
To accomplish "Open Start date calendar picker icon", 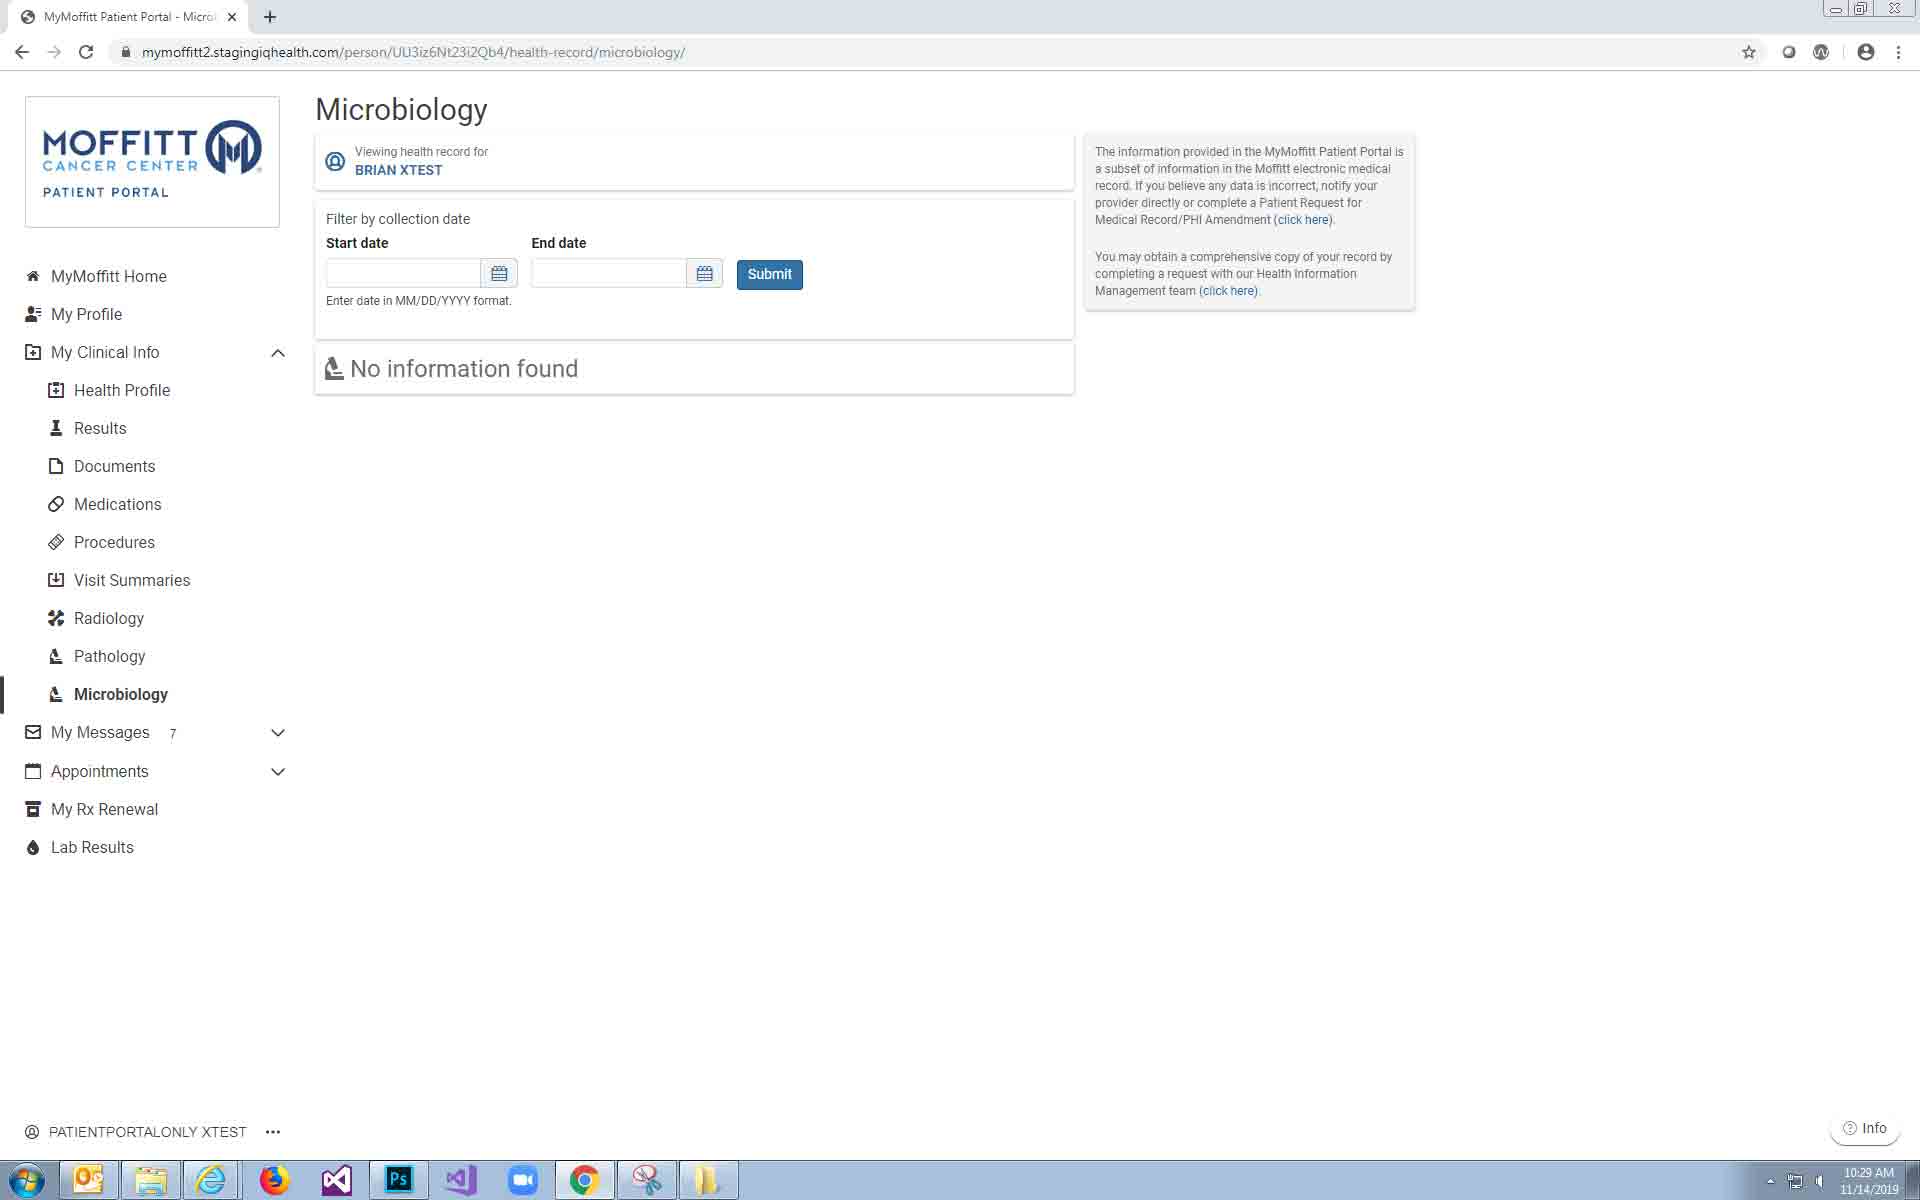I will point(499,274).
